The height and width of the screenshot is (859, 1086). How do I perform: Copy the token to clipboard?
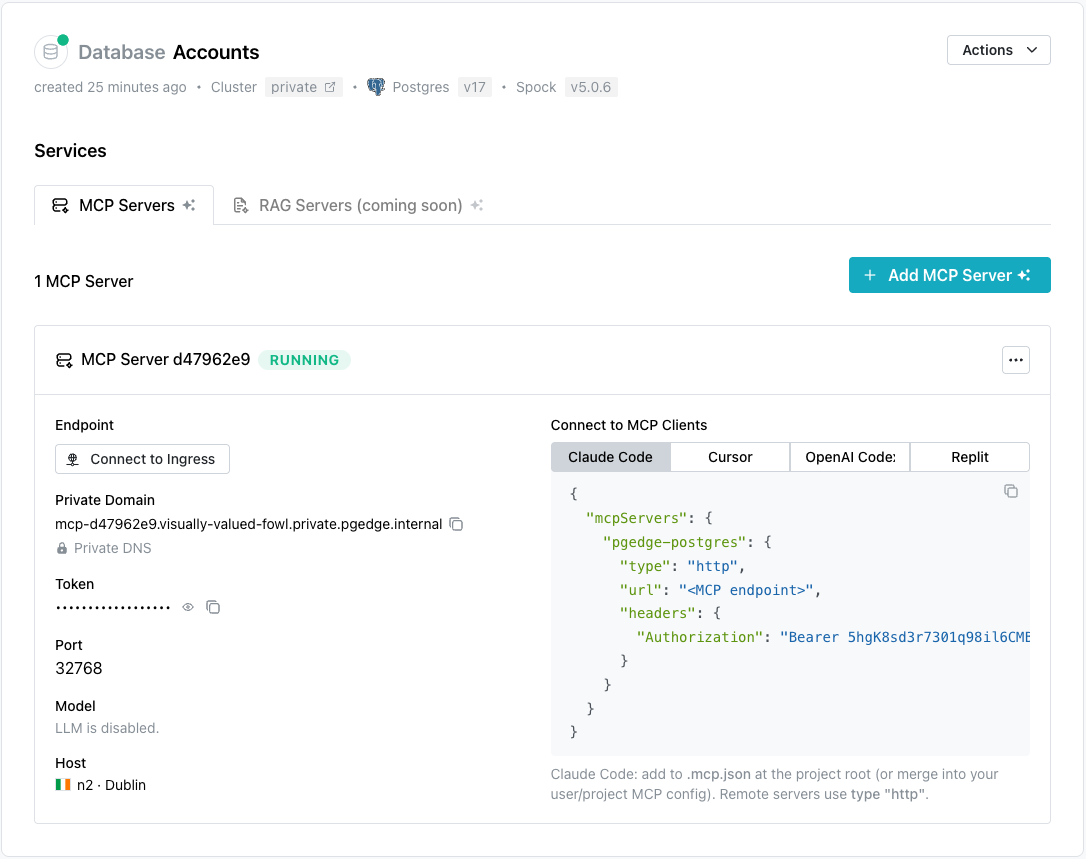tap(213, 607)
